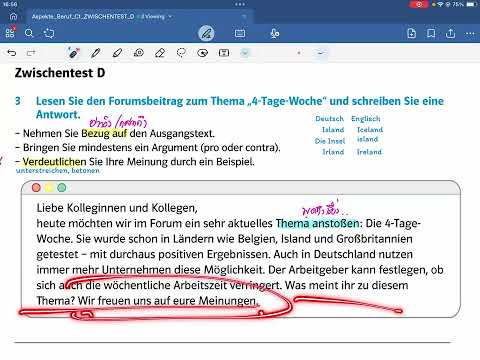Tap the word 'Ireland' in notes
Image resolution: width=480 pixels, height=360 pixels.
pos(369,152)
